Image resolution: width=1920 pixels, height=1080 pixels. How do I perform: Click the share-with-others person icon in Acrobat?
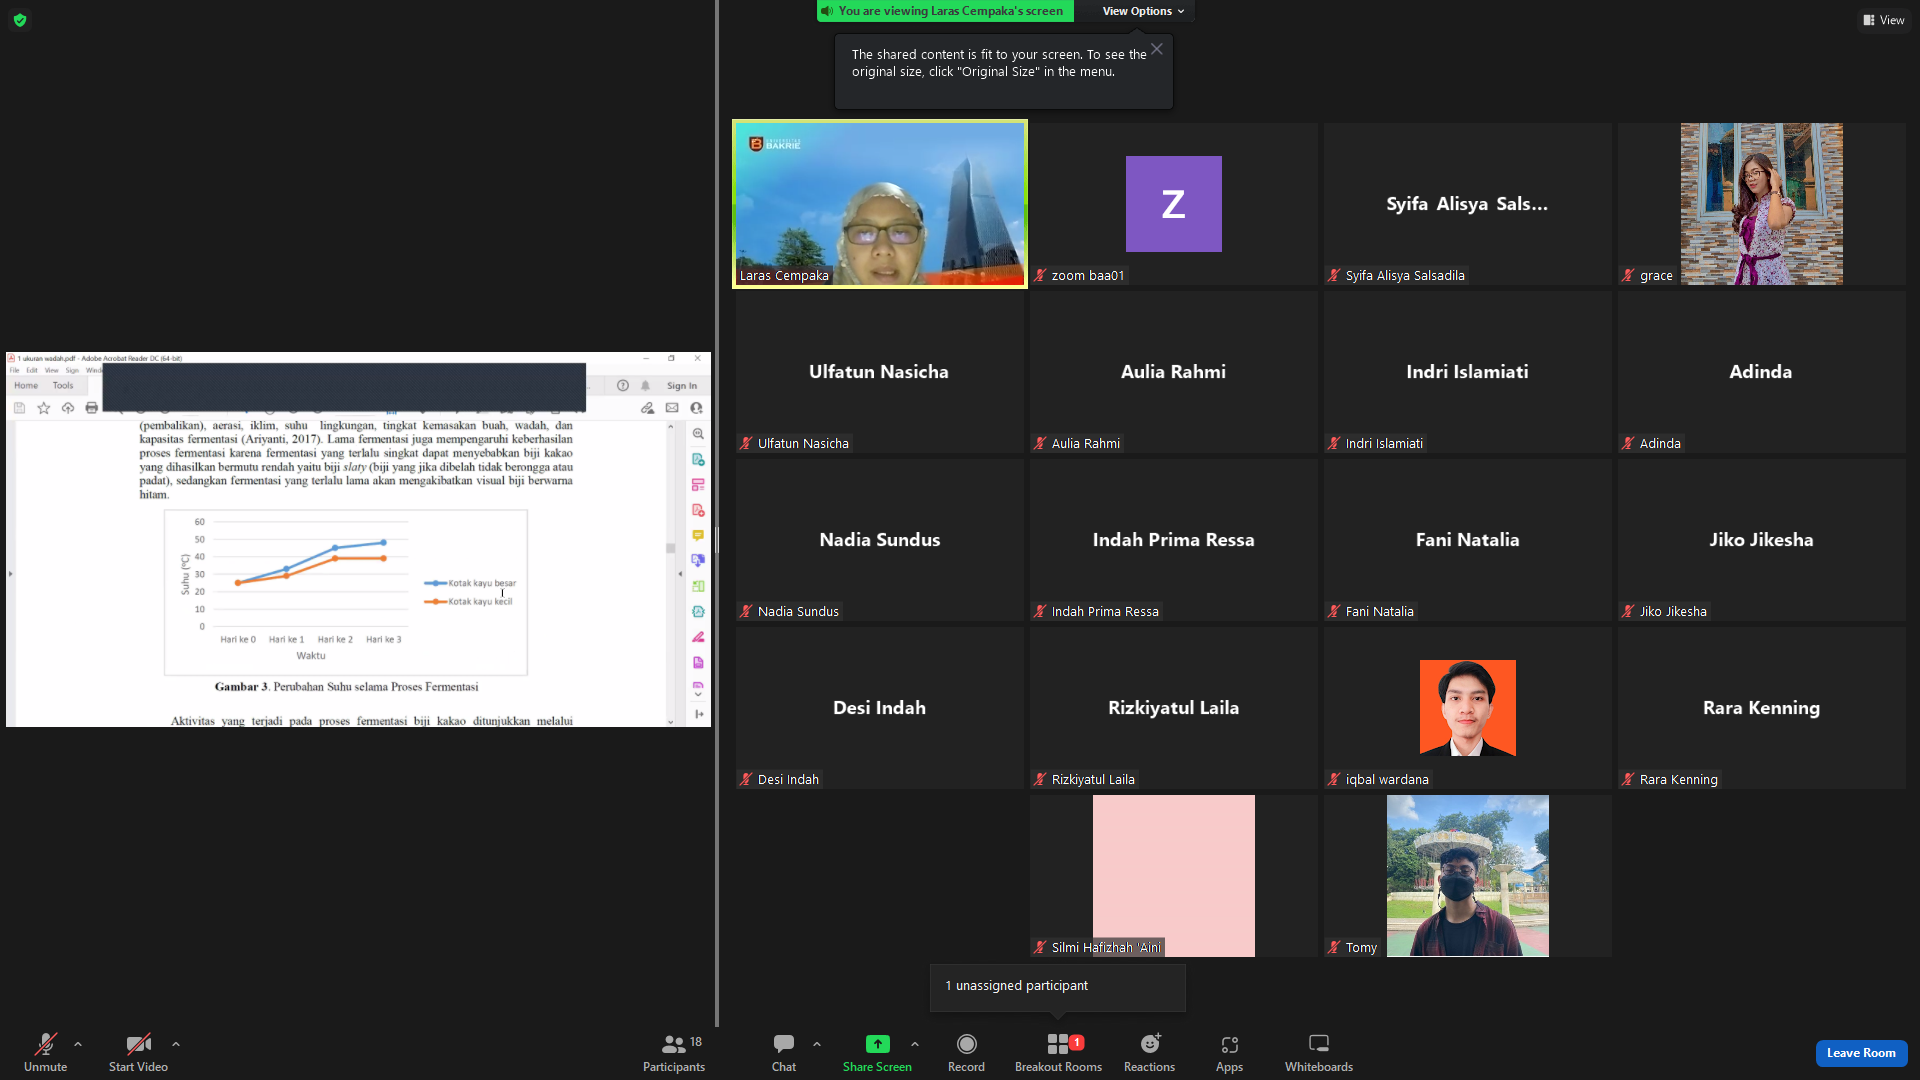pos(696,408)
